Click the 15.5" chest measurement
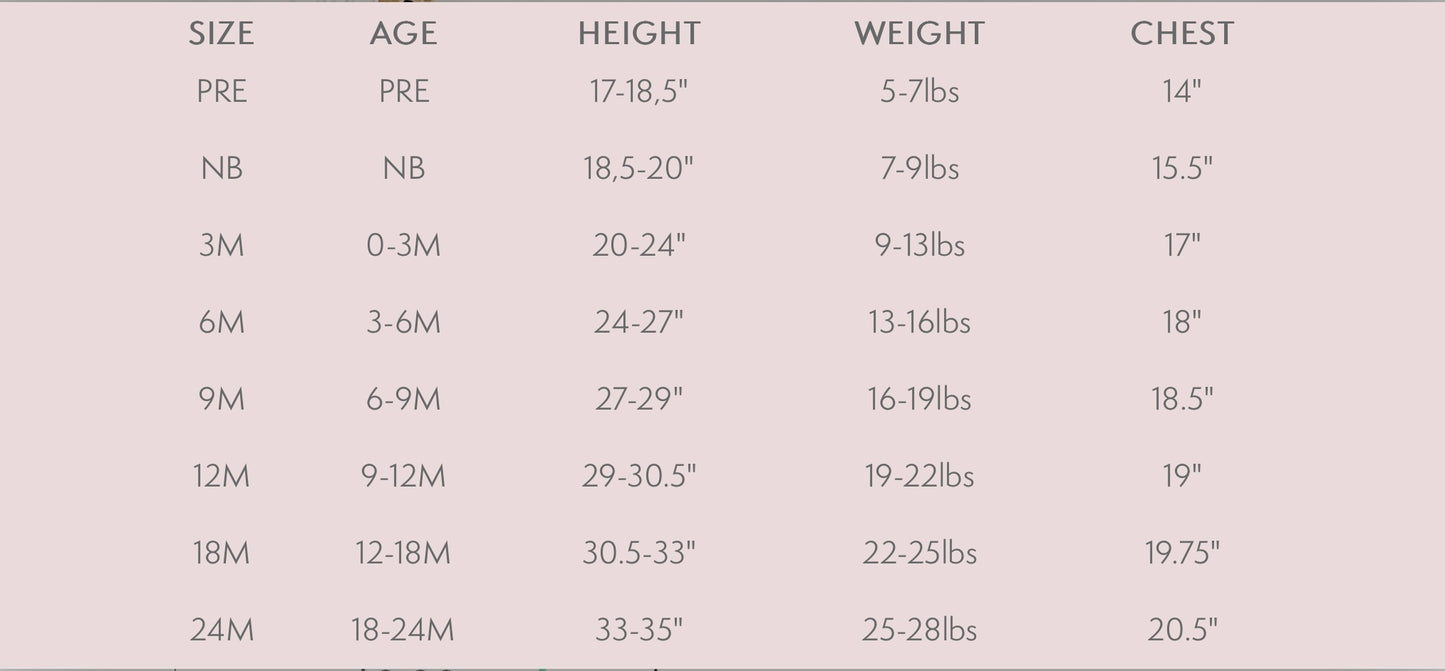The image size is (1445, 671). 1182,168
